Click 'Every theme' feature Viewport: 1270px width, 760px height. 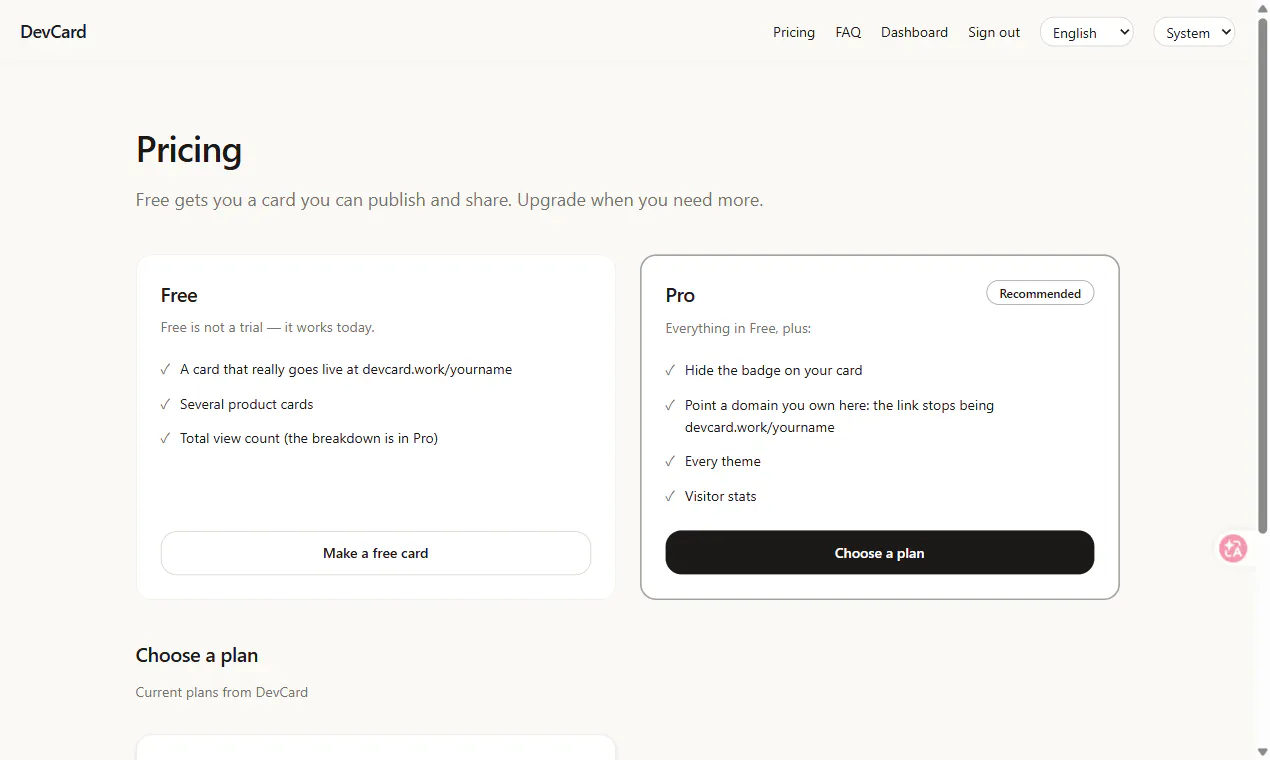[x=723, y=461]
